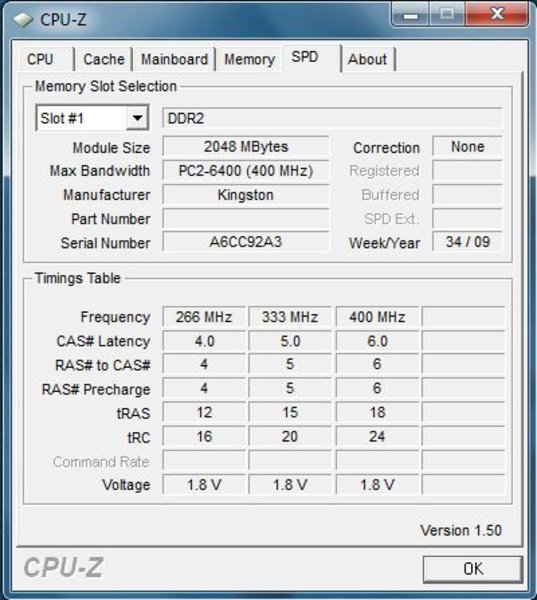
Task: Open the Slot #1 dropdown arrow
Action: click(x=137, y=118)
